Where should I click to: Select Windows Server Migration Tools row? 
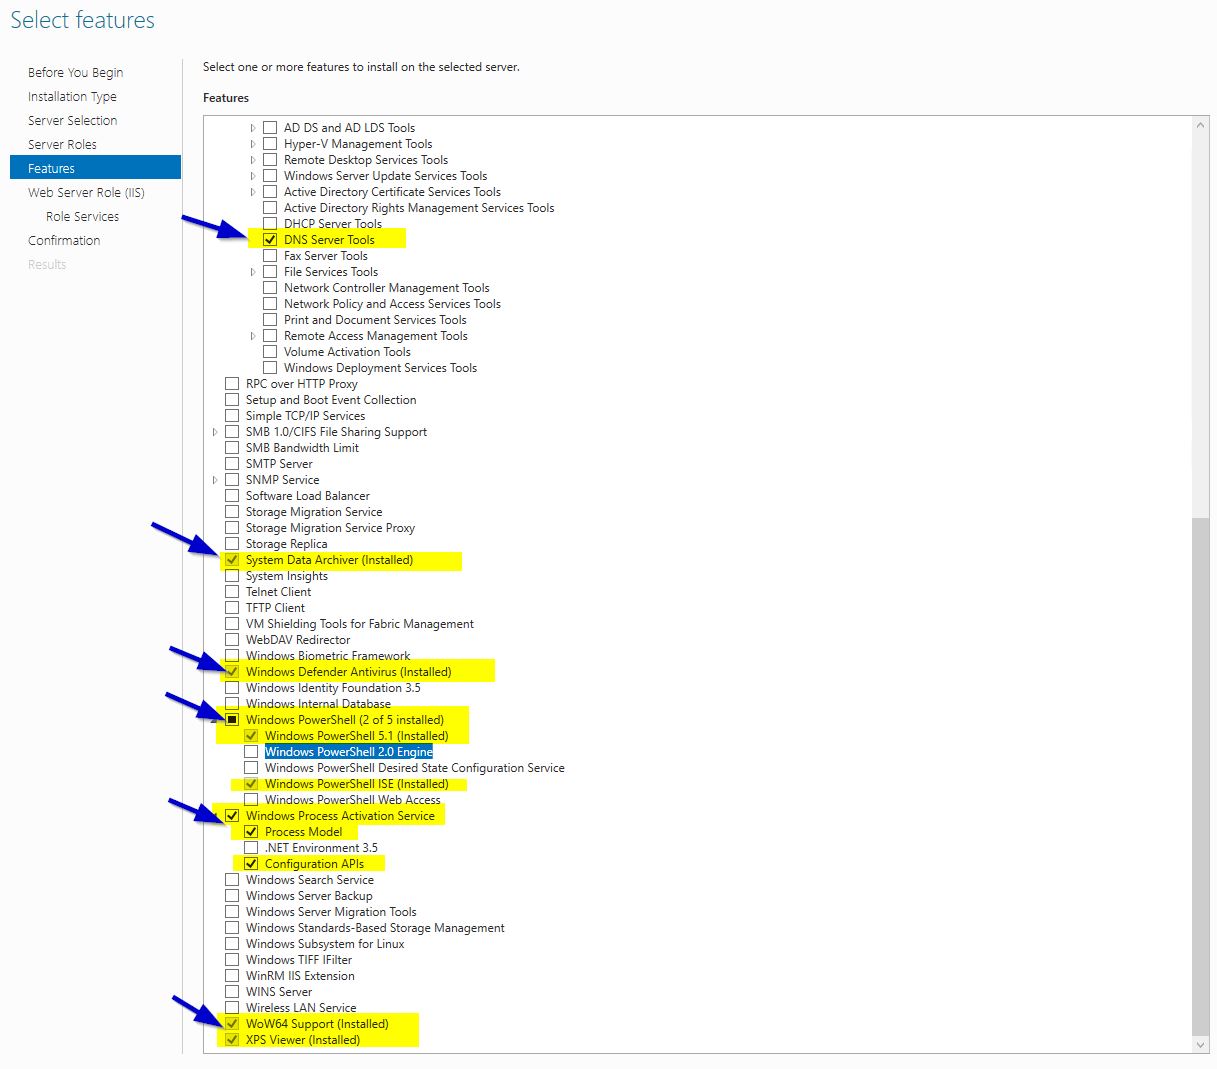[x=331, y=912]
